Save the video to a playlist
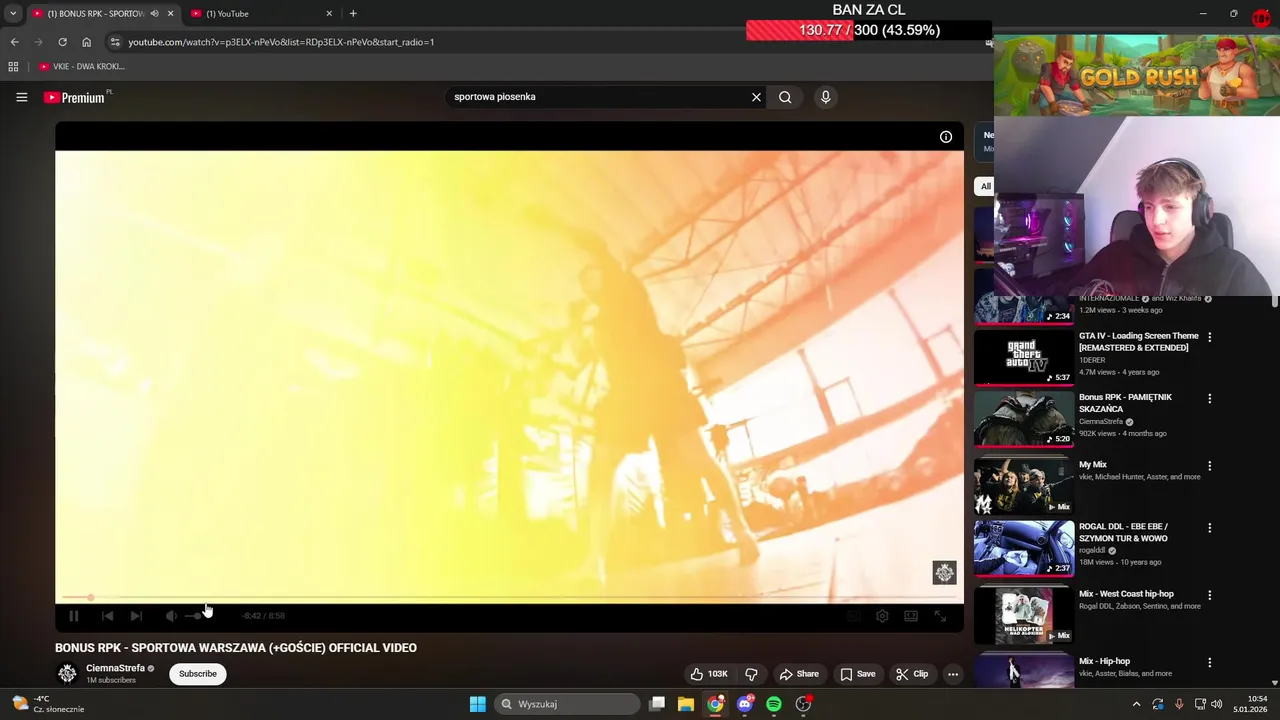This screenshot has height=720, width=1280. [x=858, y=674]
